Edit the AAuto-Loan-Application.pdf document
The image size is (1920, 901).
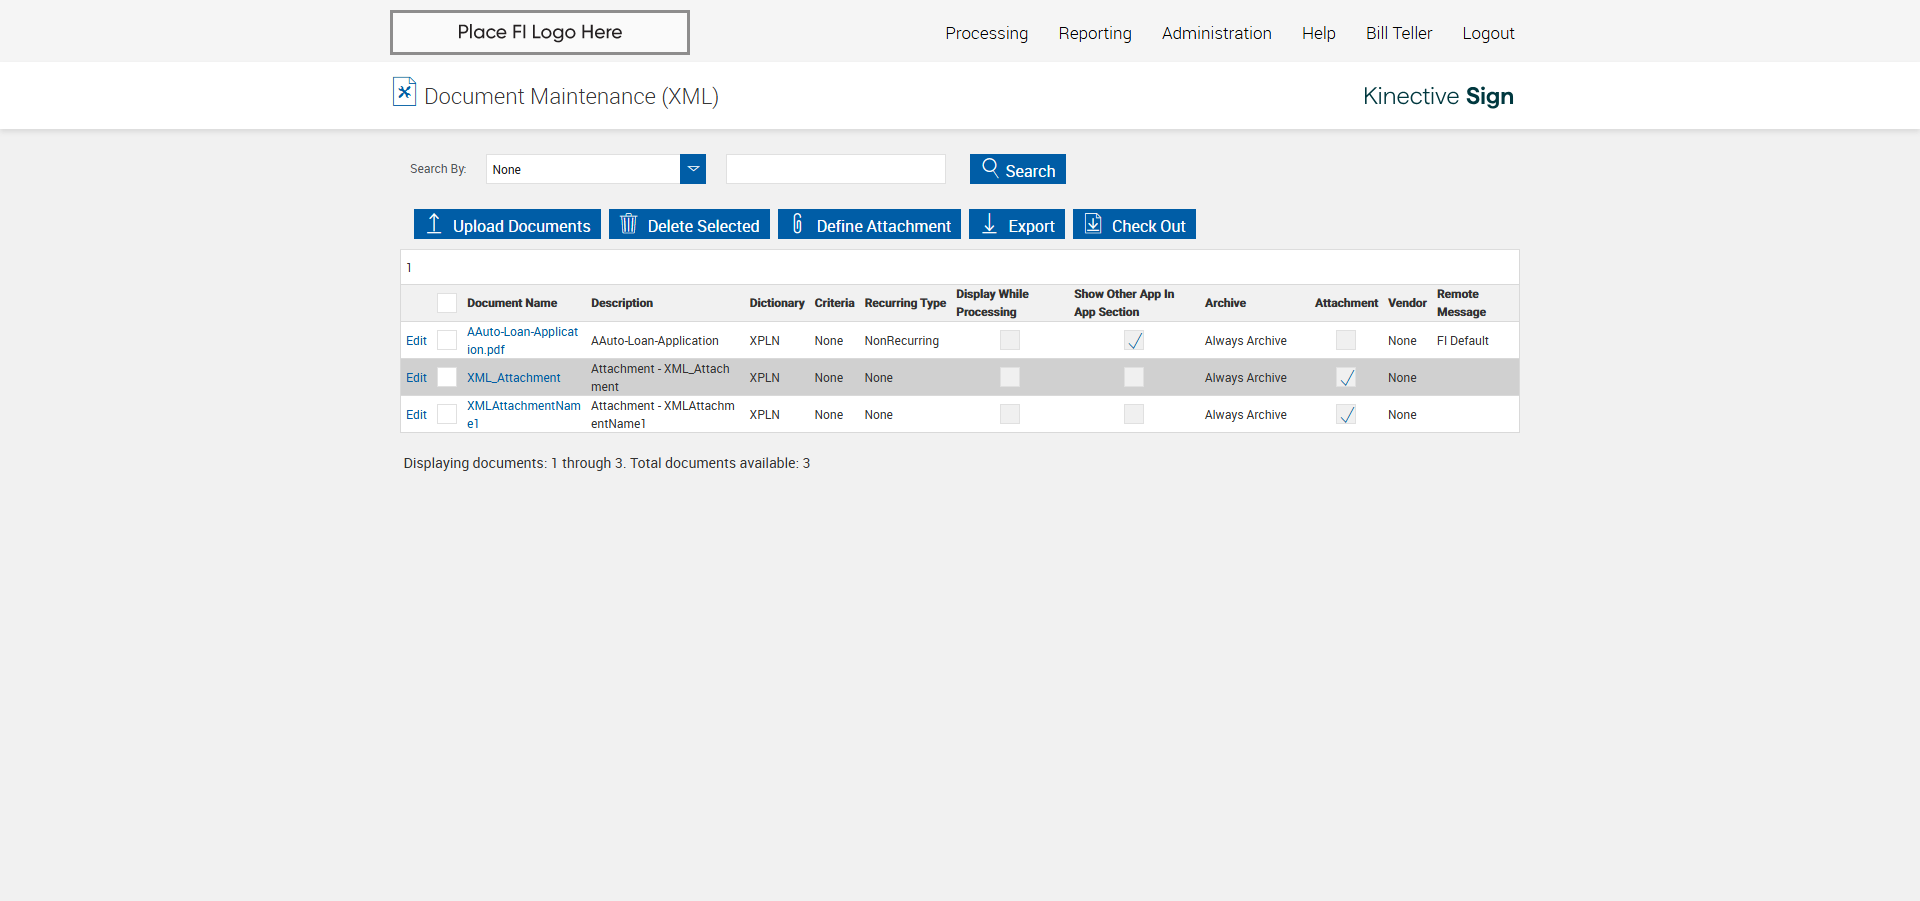(x=416, y=341)
